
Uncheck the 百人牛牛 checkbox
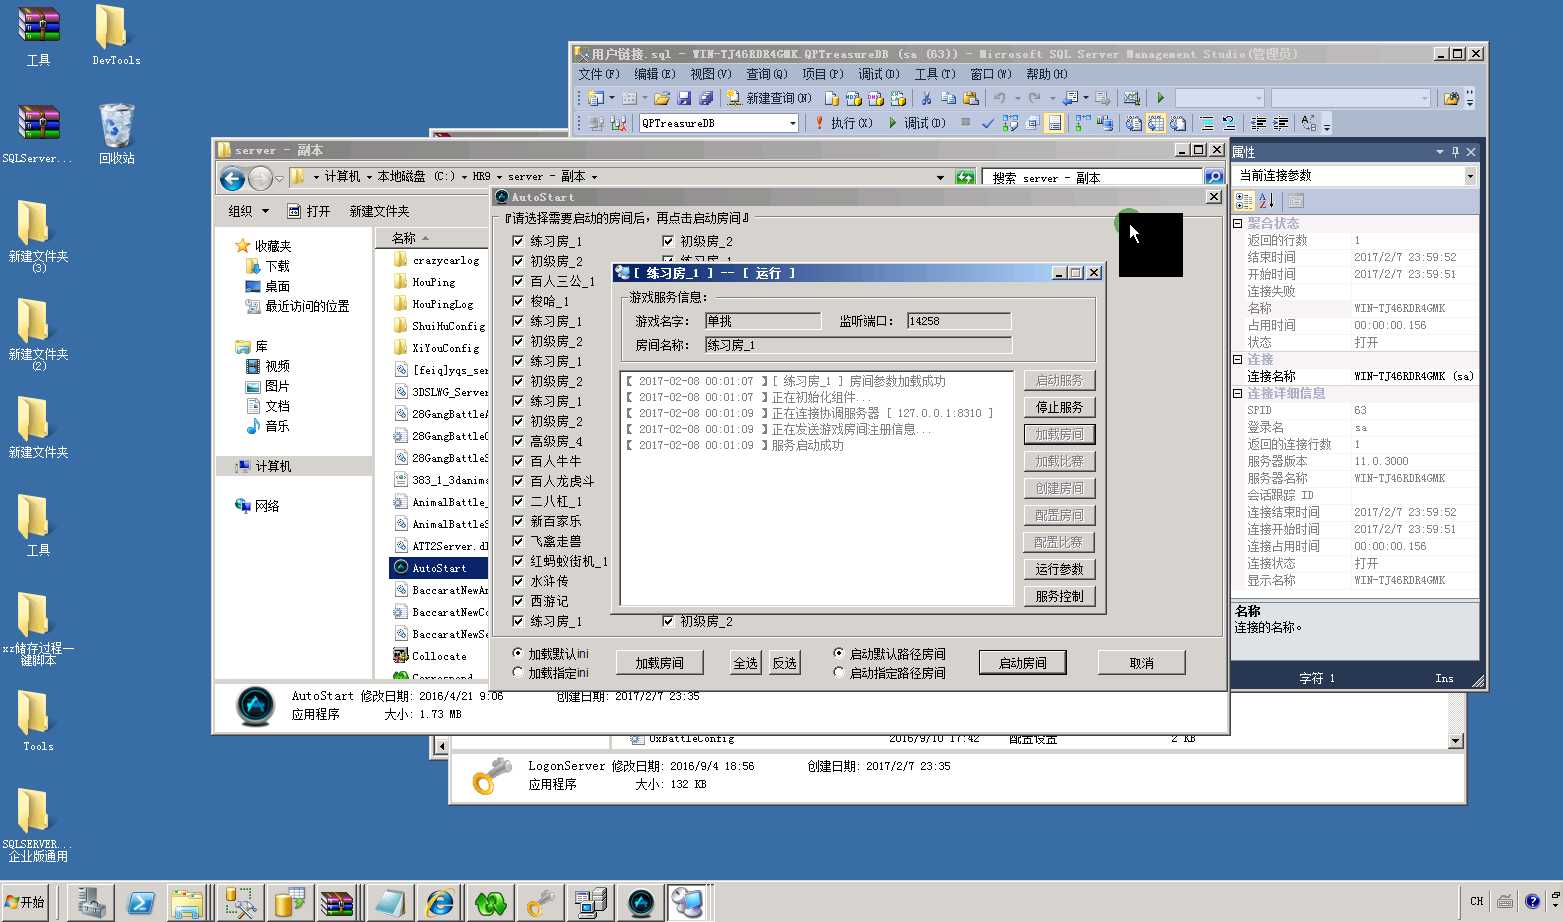pyautogui.click(x=518, y=461)
